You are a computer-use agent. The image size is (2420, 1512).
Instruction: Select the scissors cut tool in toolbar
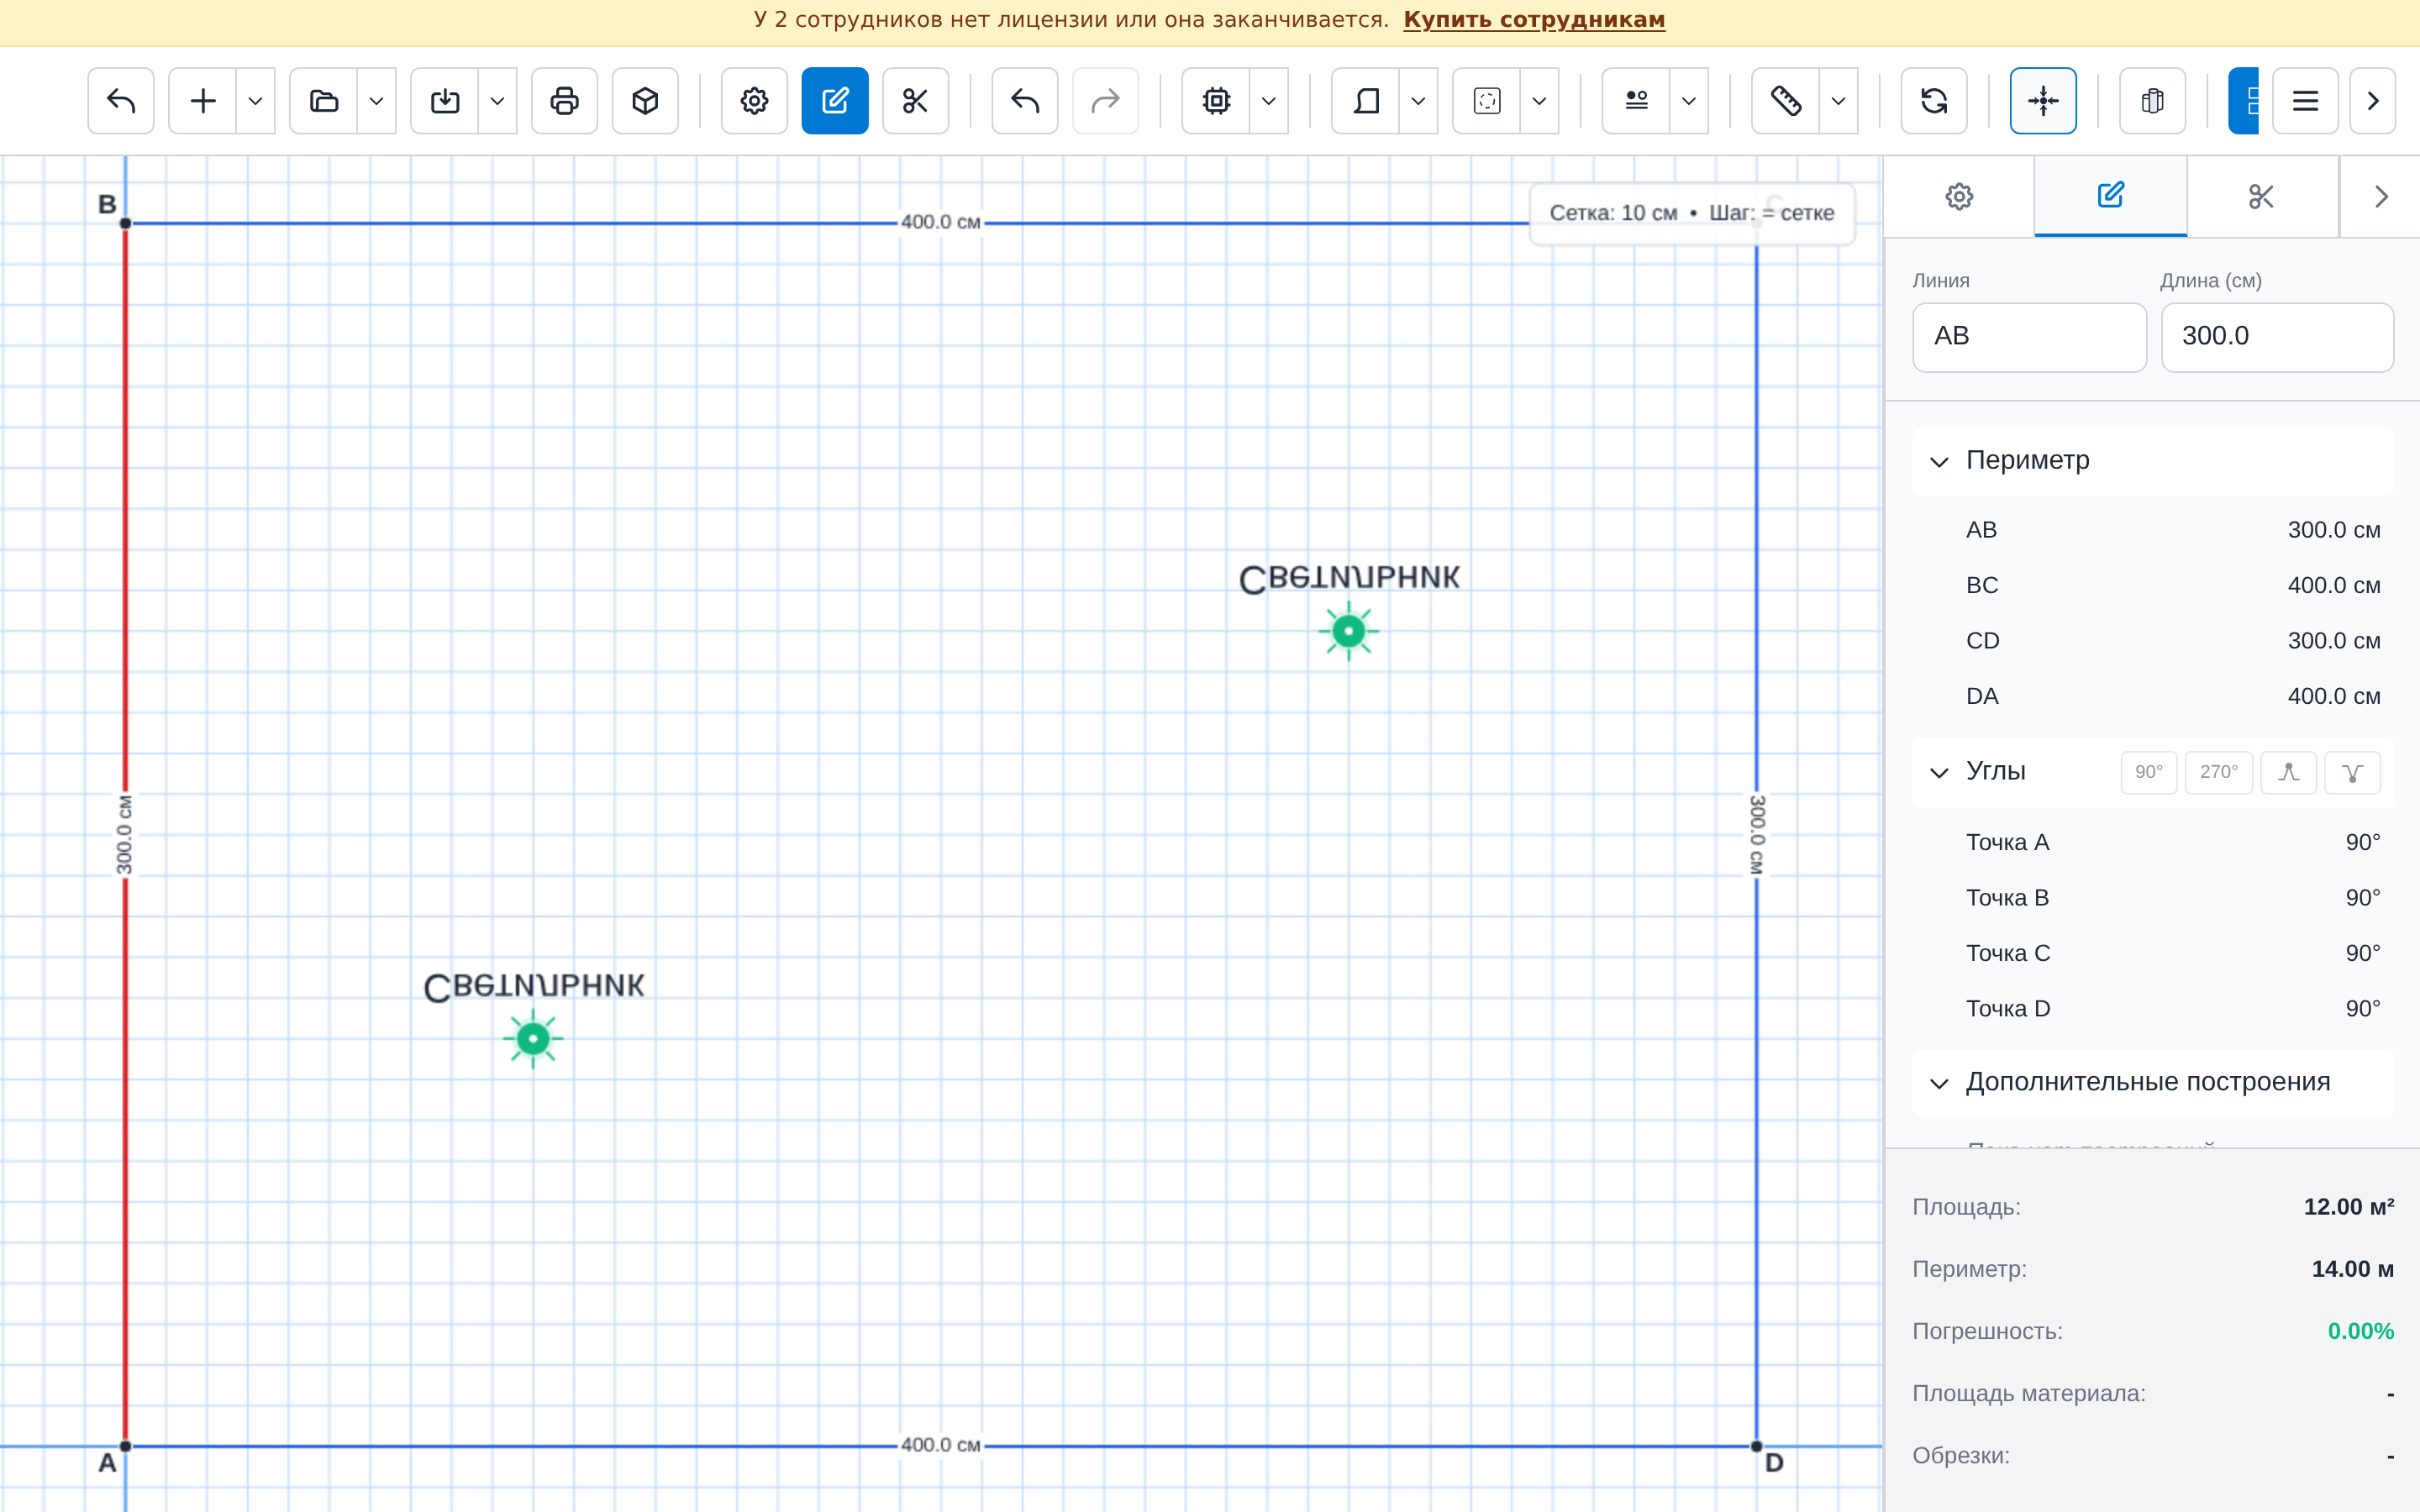[x=915, y=101]
